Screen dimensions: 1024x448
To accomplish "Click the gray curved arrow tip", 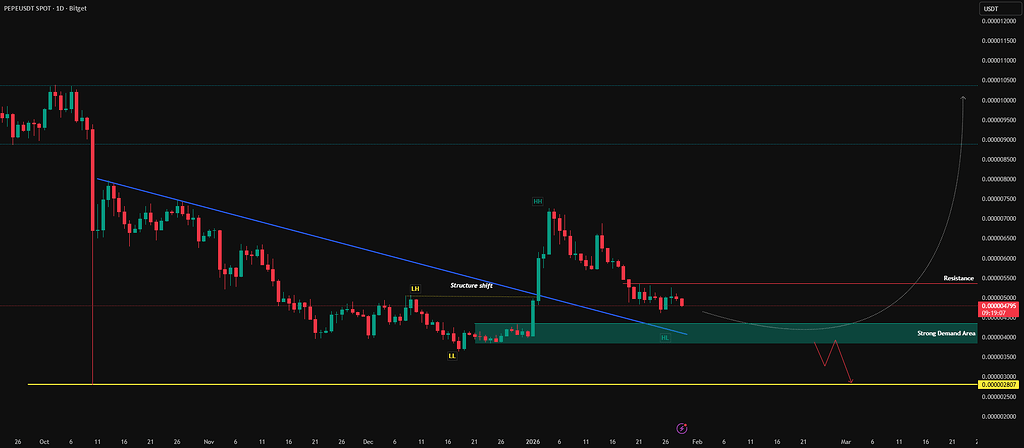I will (x=963, y=98).
